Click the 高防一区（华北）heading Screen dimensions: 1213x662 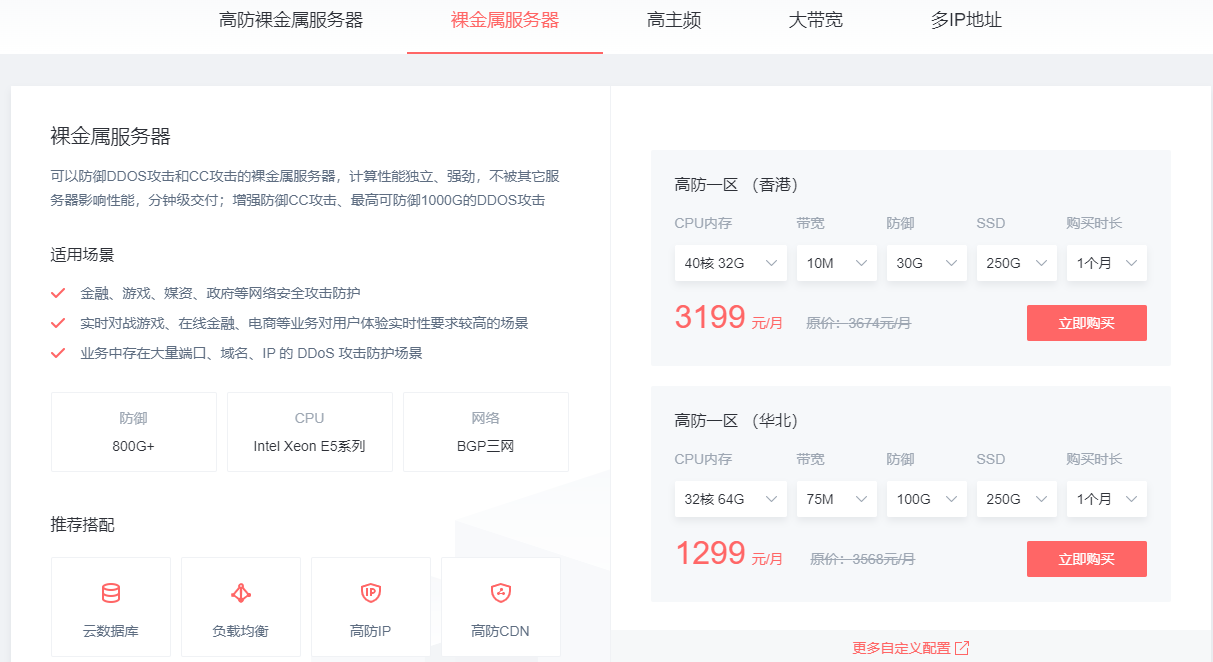click(736, 420)
